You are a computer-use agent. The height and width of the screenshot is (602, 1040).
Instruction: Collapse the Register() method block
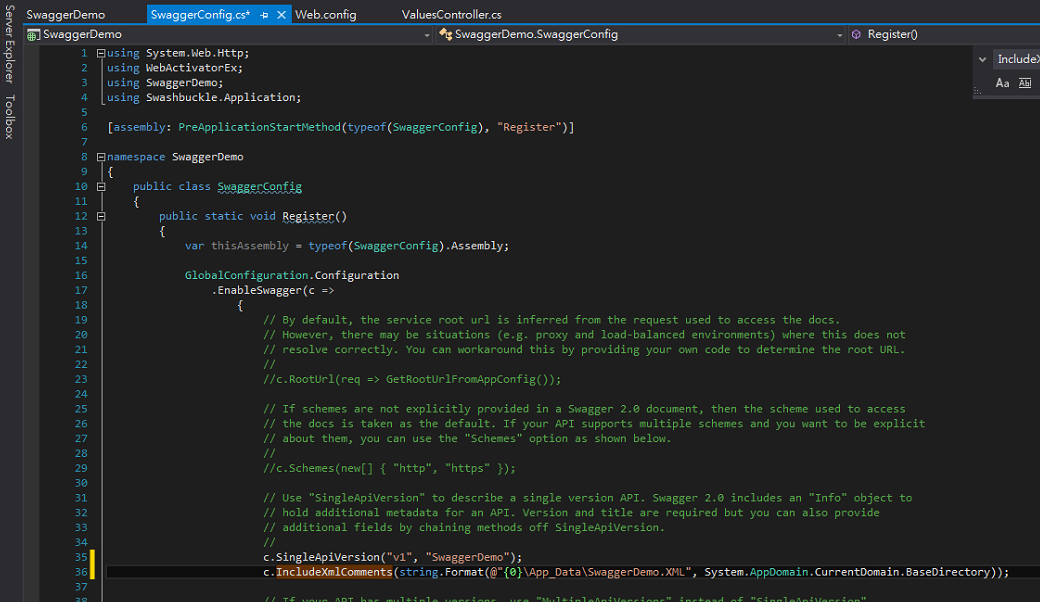(101, 216)
